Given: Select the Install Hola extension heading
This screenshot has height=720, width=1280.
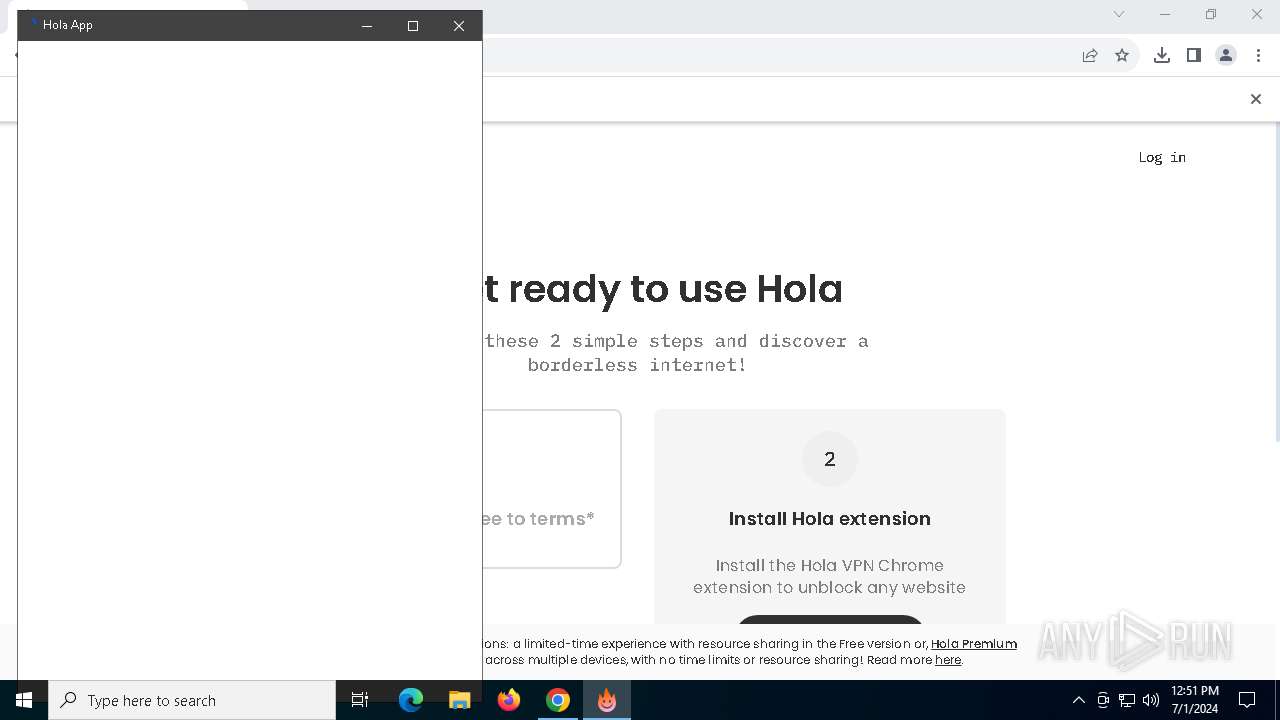Looking at the screenshot, I should pyautogui.click(x=830, y=518).
